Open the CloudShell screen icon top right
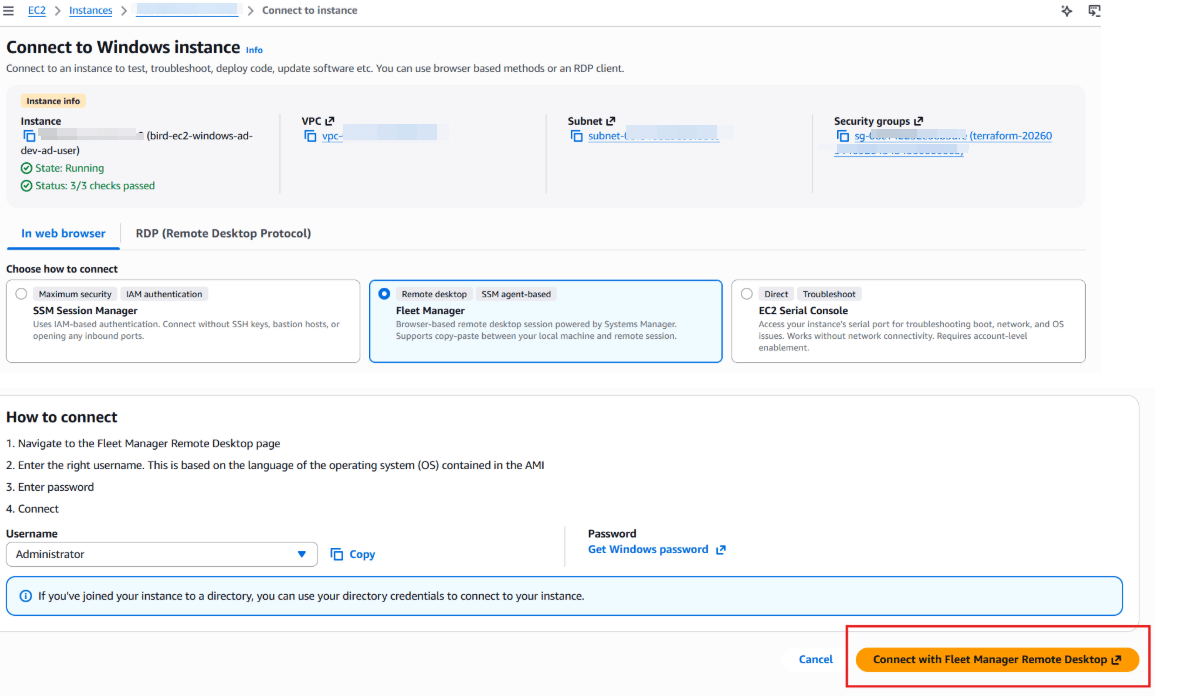Image resolution: width=1190 pixels, height=700 pixels. pos(1094,11)
